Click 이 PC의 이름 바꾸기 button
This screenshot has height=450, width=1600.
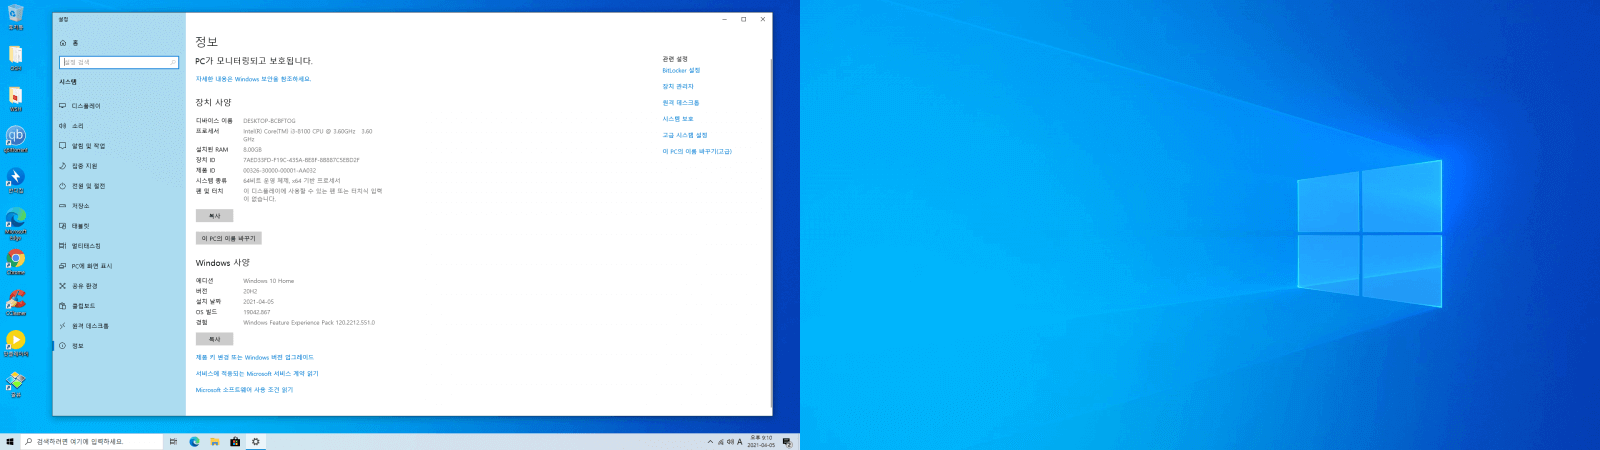[228, 238]
